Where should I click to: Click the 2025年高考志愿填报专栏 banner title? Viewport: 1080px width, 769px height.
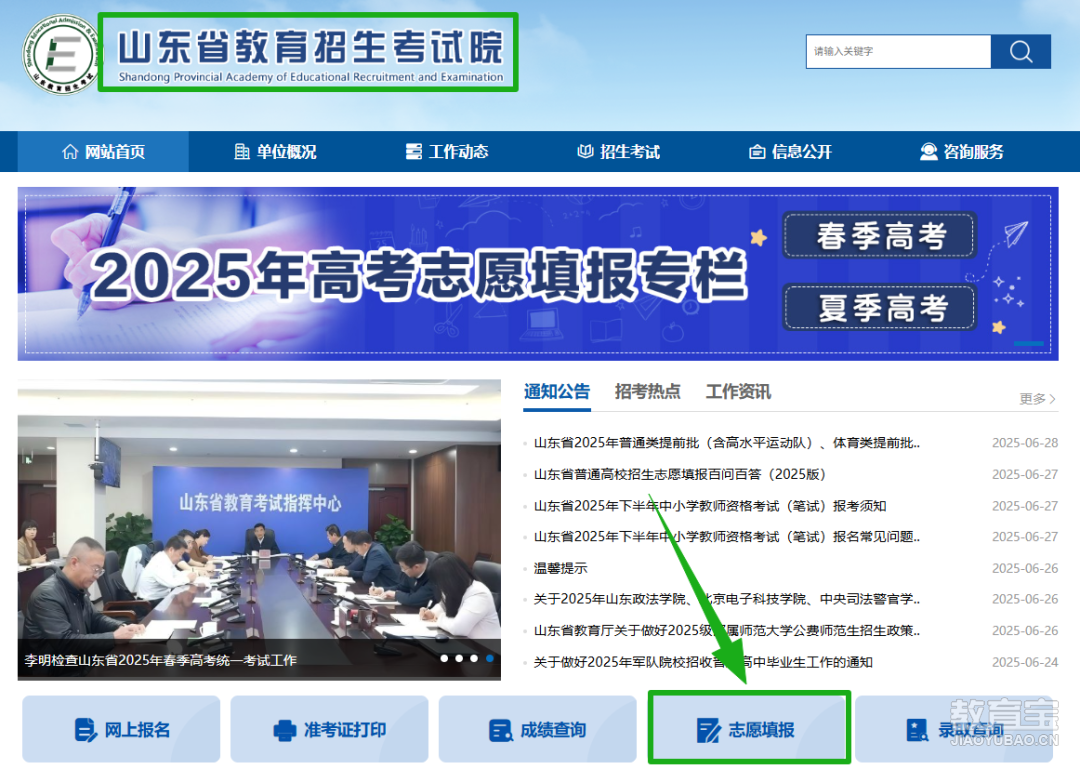tap(419, 276)
